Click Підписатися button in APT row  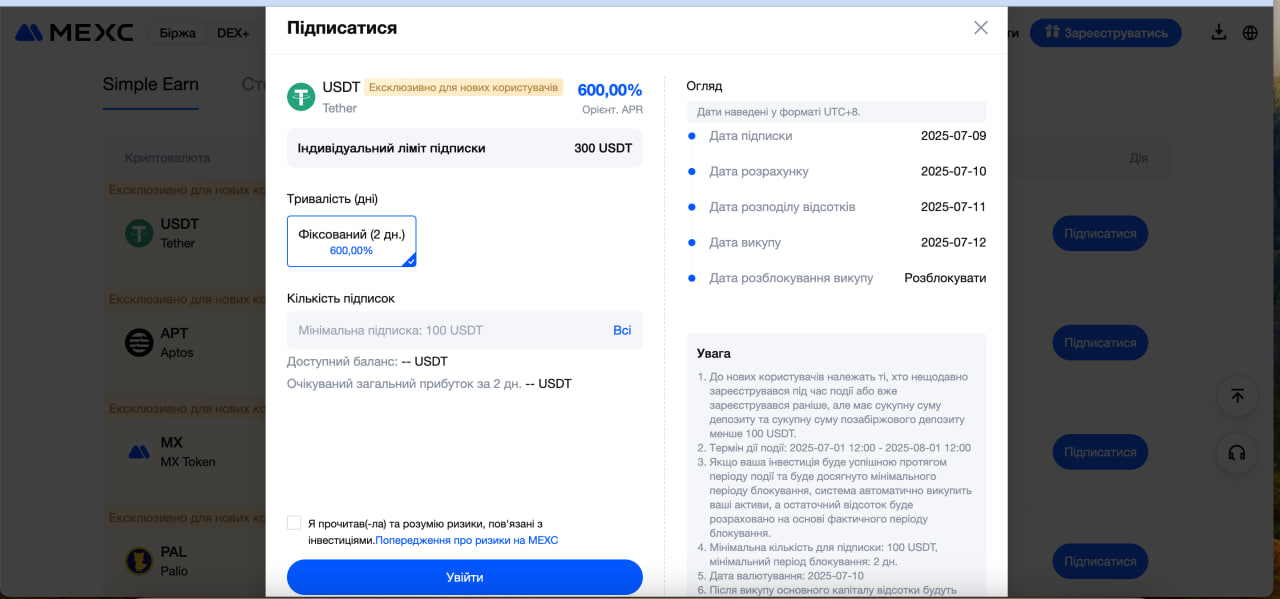(x=1100, y=342)
